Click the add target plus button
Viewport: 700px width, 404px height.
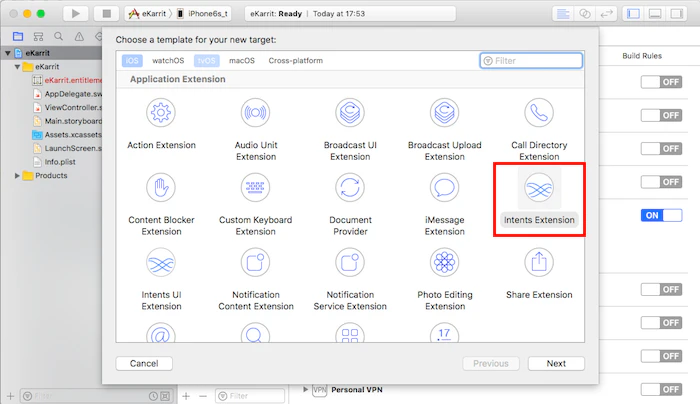[x=186, y=396]
